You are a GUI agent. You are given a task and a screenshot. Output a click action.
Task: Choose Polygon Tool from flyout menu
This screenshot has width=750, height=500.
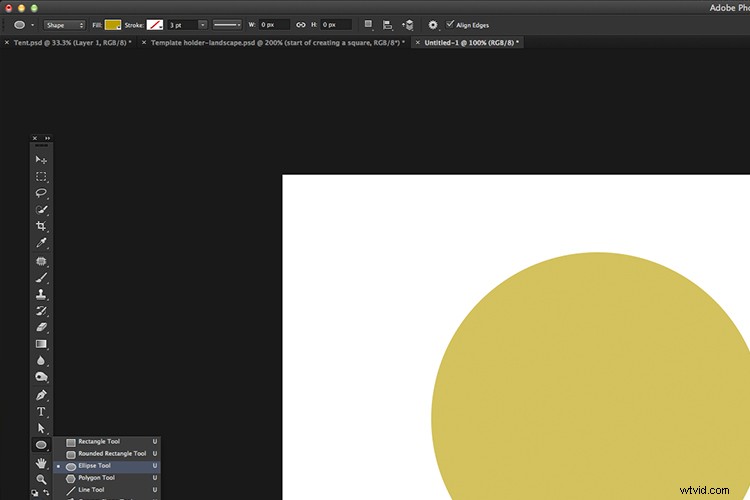click(x=107, y=478)
